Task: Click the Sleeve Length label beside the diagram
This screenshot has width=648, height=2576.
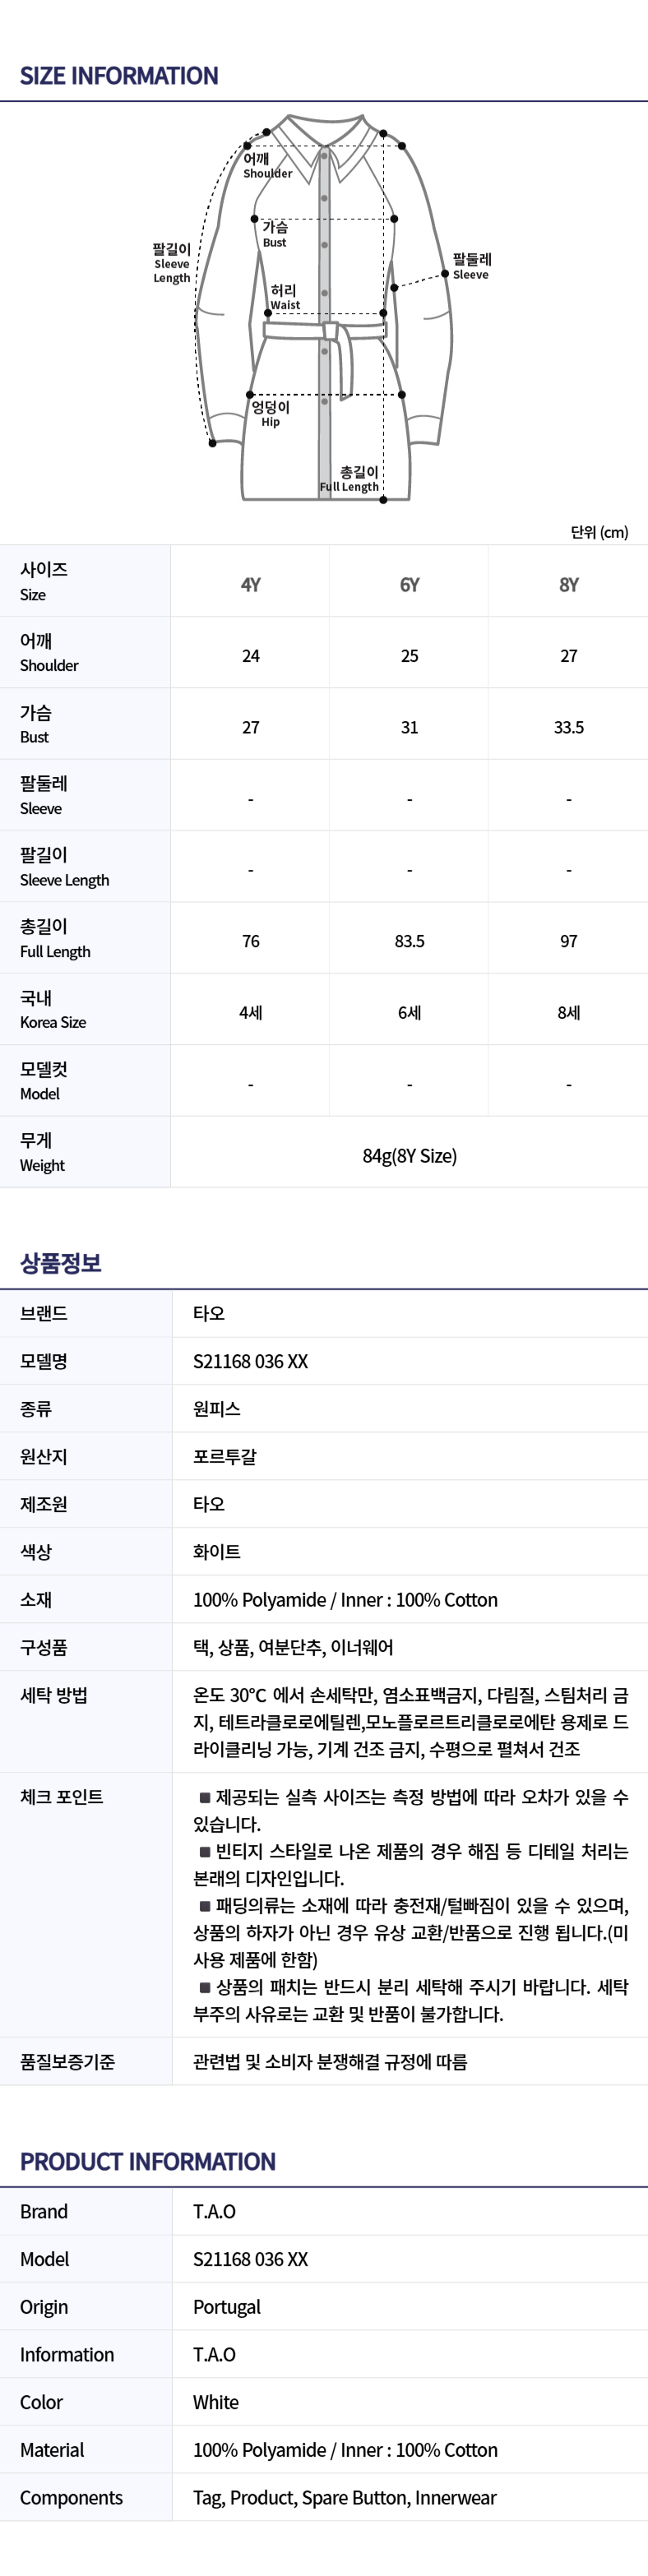Action: (x=172, y=264)
